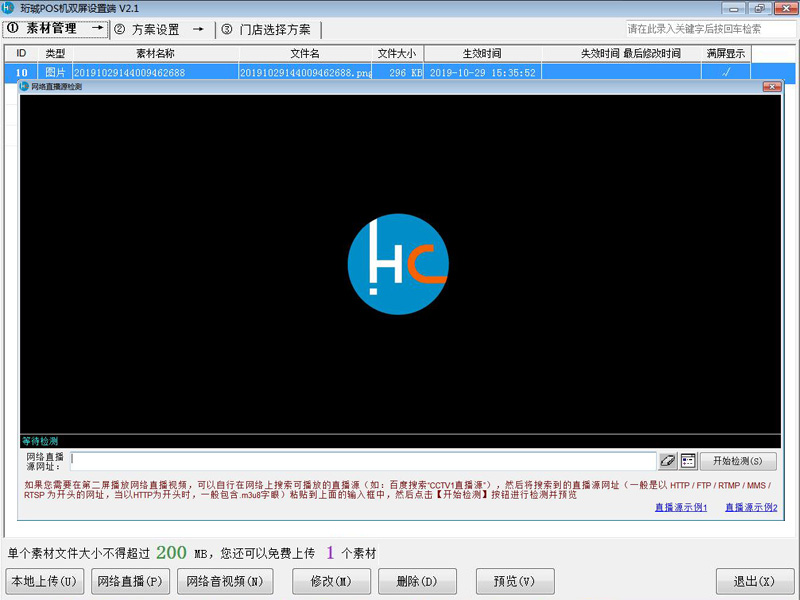Minimize the POS机双屏设置端 main window
The width and height of the screenshot is (800, 600).
(733, 9)
